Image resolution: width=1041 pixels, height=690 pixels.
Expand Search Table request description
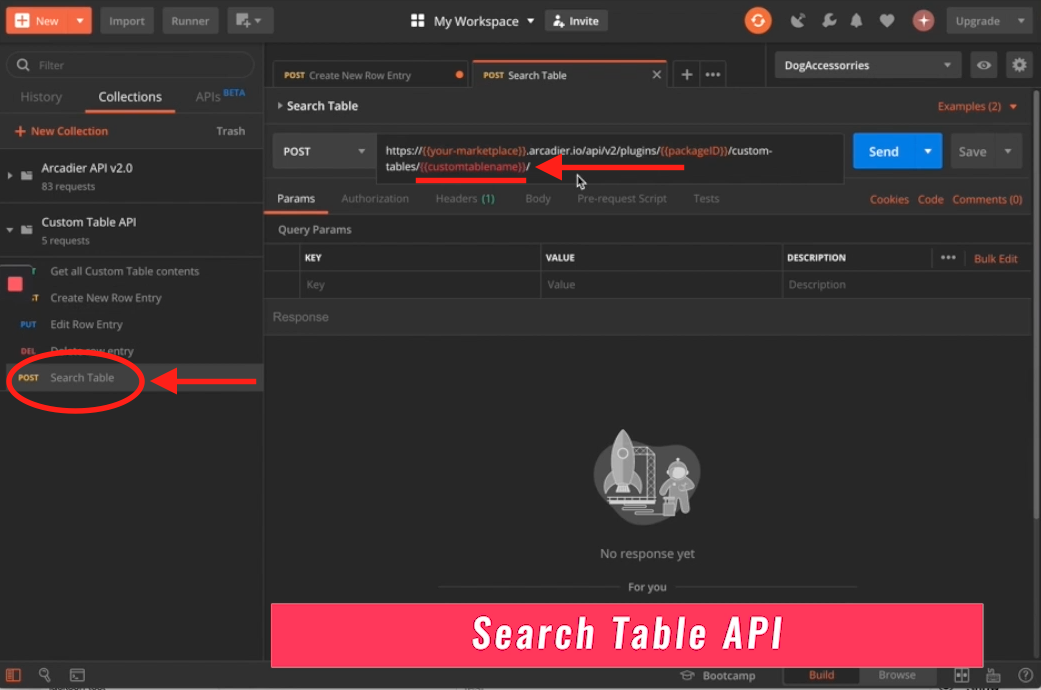pyautogui.click(x=280, y=106)
